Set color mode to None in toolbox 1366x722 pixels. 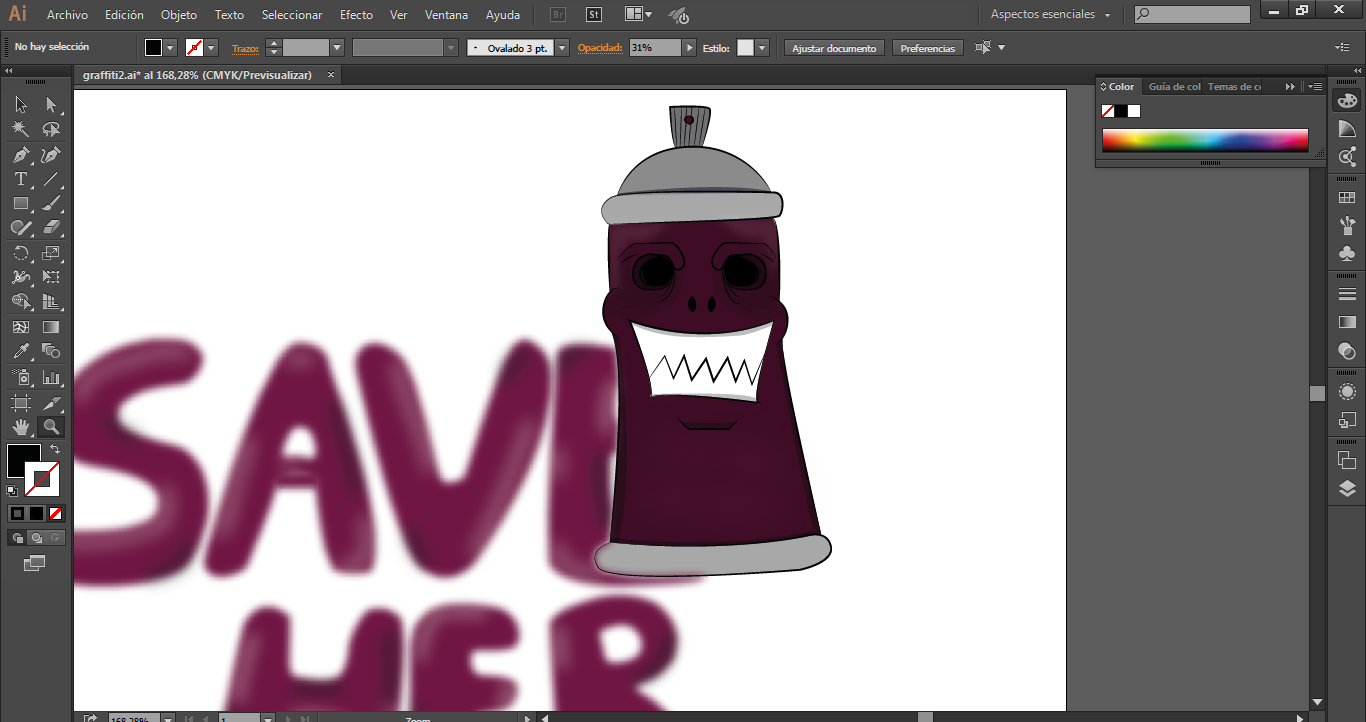pos(56,513)
